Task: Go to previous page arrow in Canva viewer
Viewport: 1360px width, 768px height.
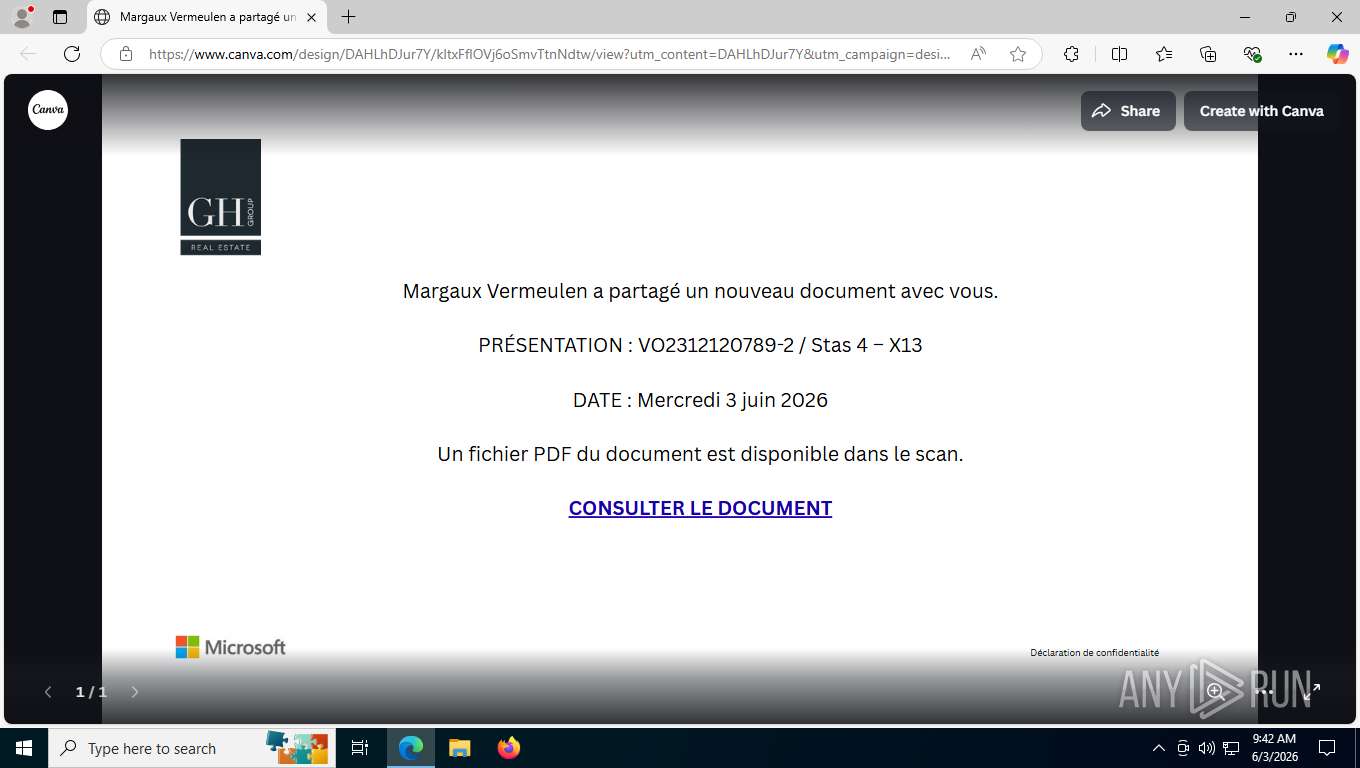Action: coord(48,692)
